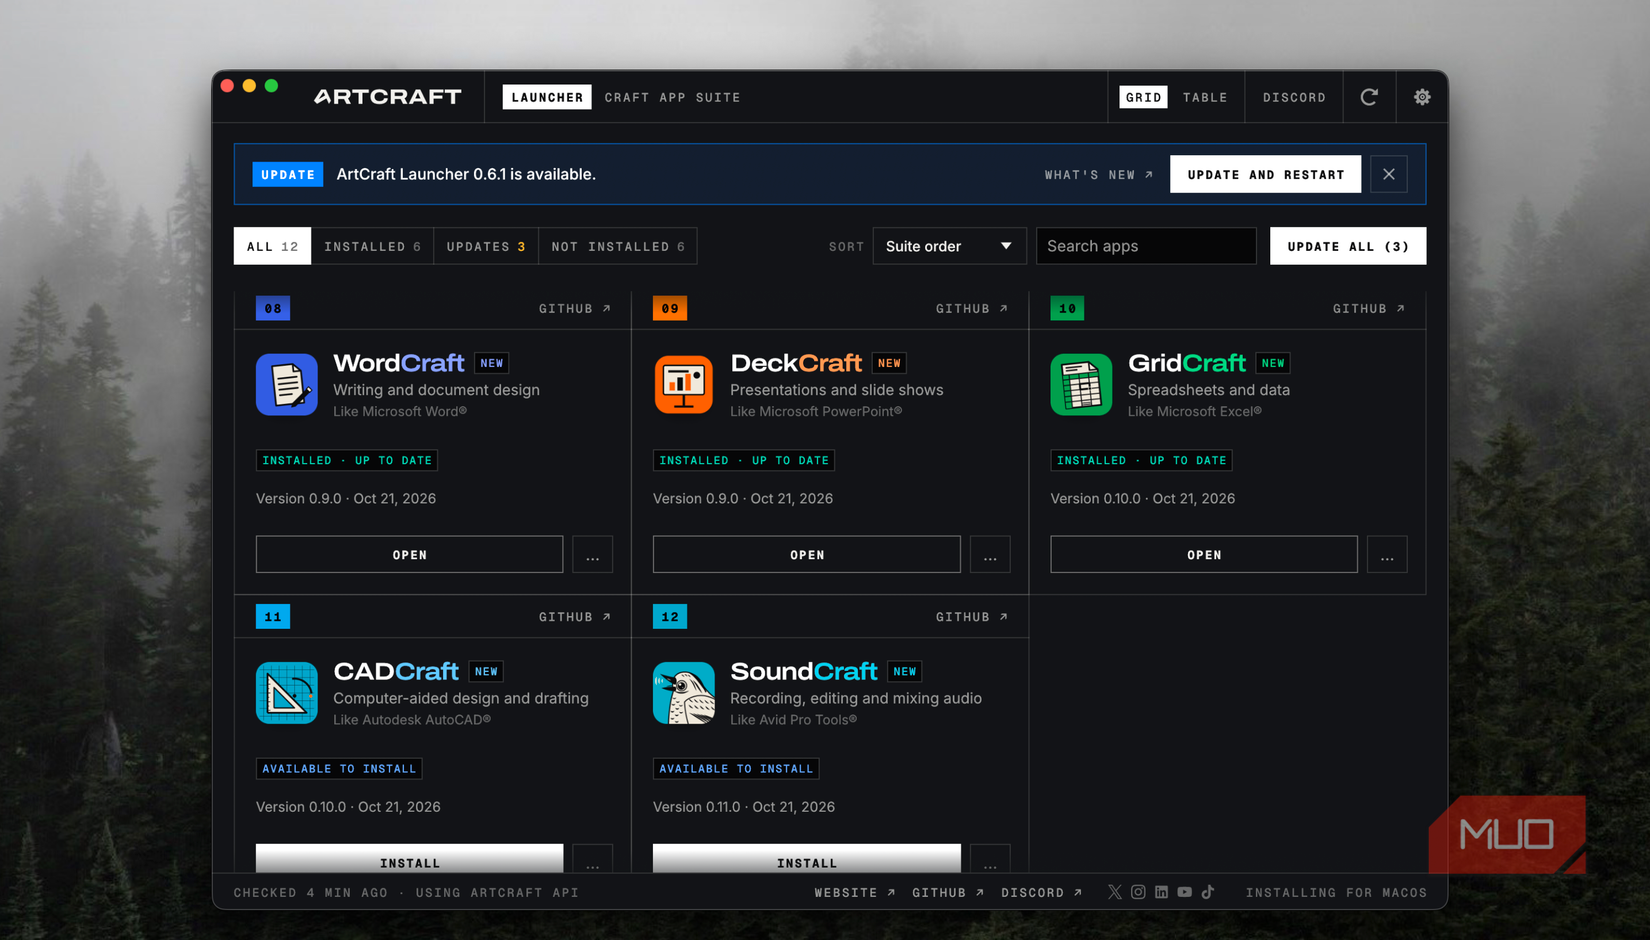The image size is (1650, 940).
Task: Open the Discord footer link
Action: (1041, 892)
